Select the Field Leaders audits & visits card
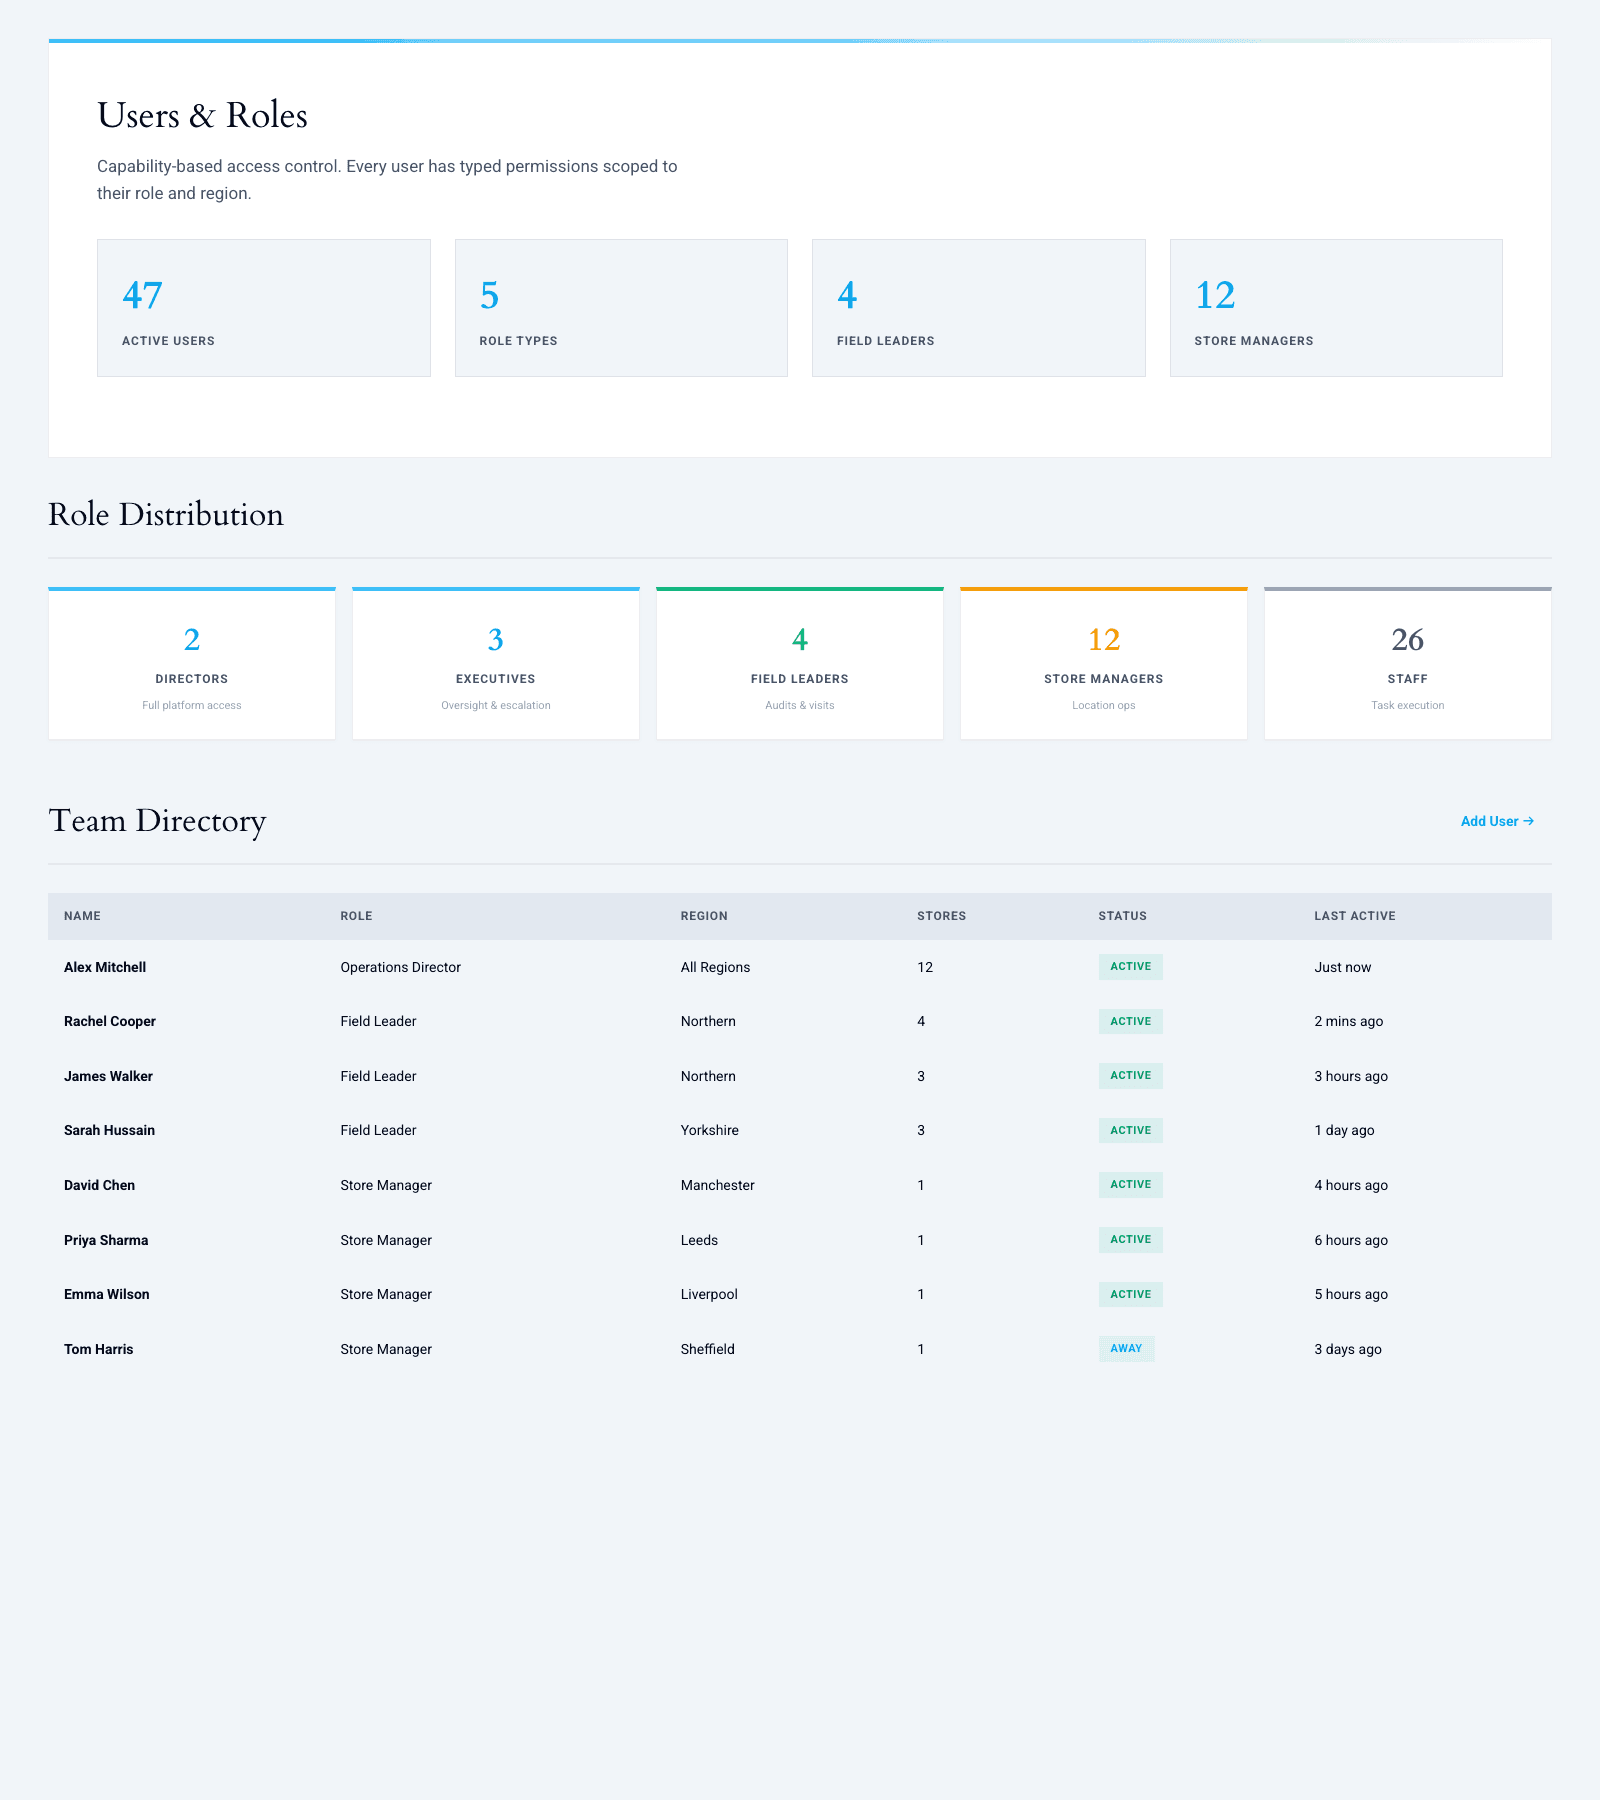 click(x=800, y=665)
